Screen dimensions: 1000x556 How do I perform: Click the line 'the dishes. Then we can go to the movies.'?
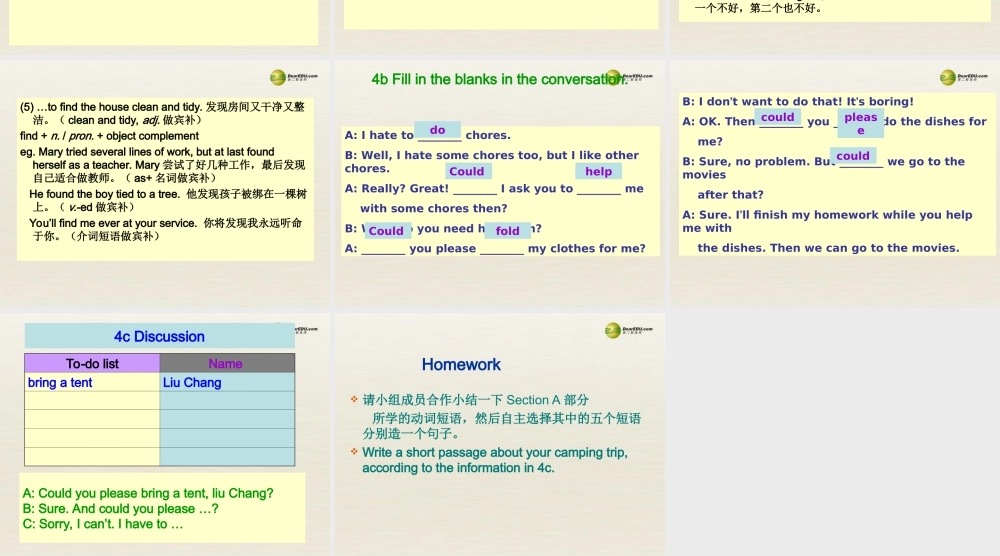point(828,248)
